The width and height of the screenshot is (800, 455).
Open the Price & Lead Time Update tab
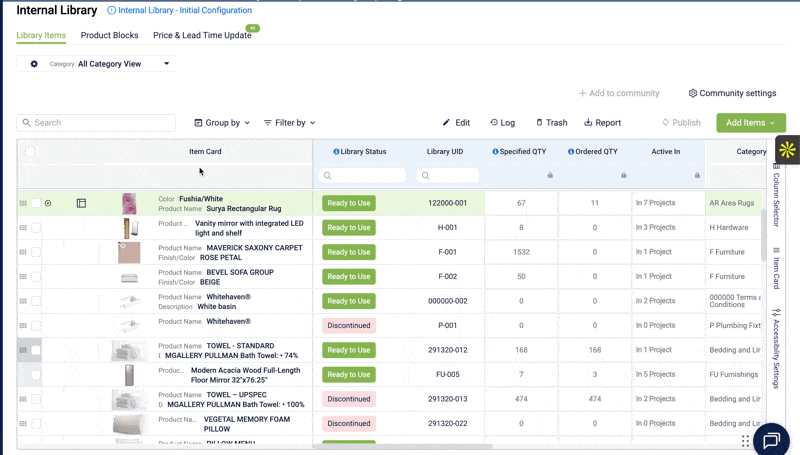pos(202,35)
